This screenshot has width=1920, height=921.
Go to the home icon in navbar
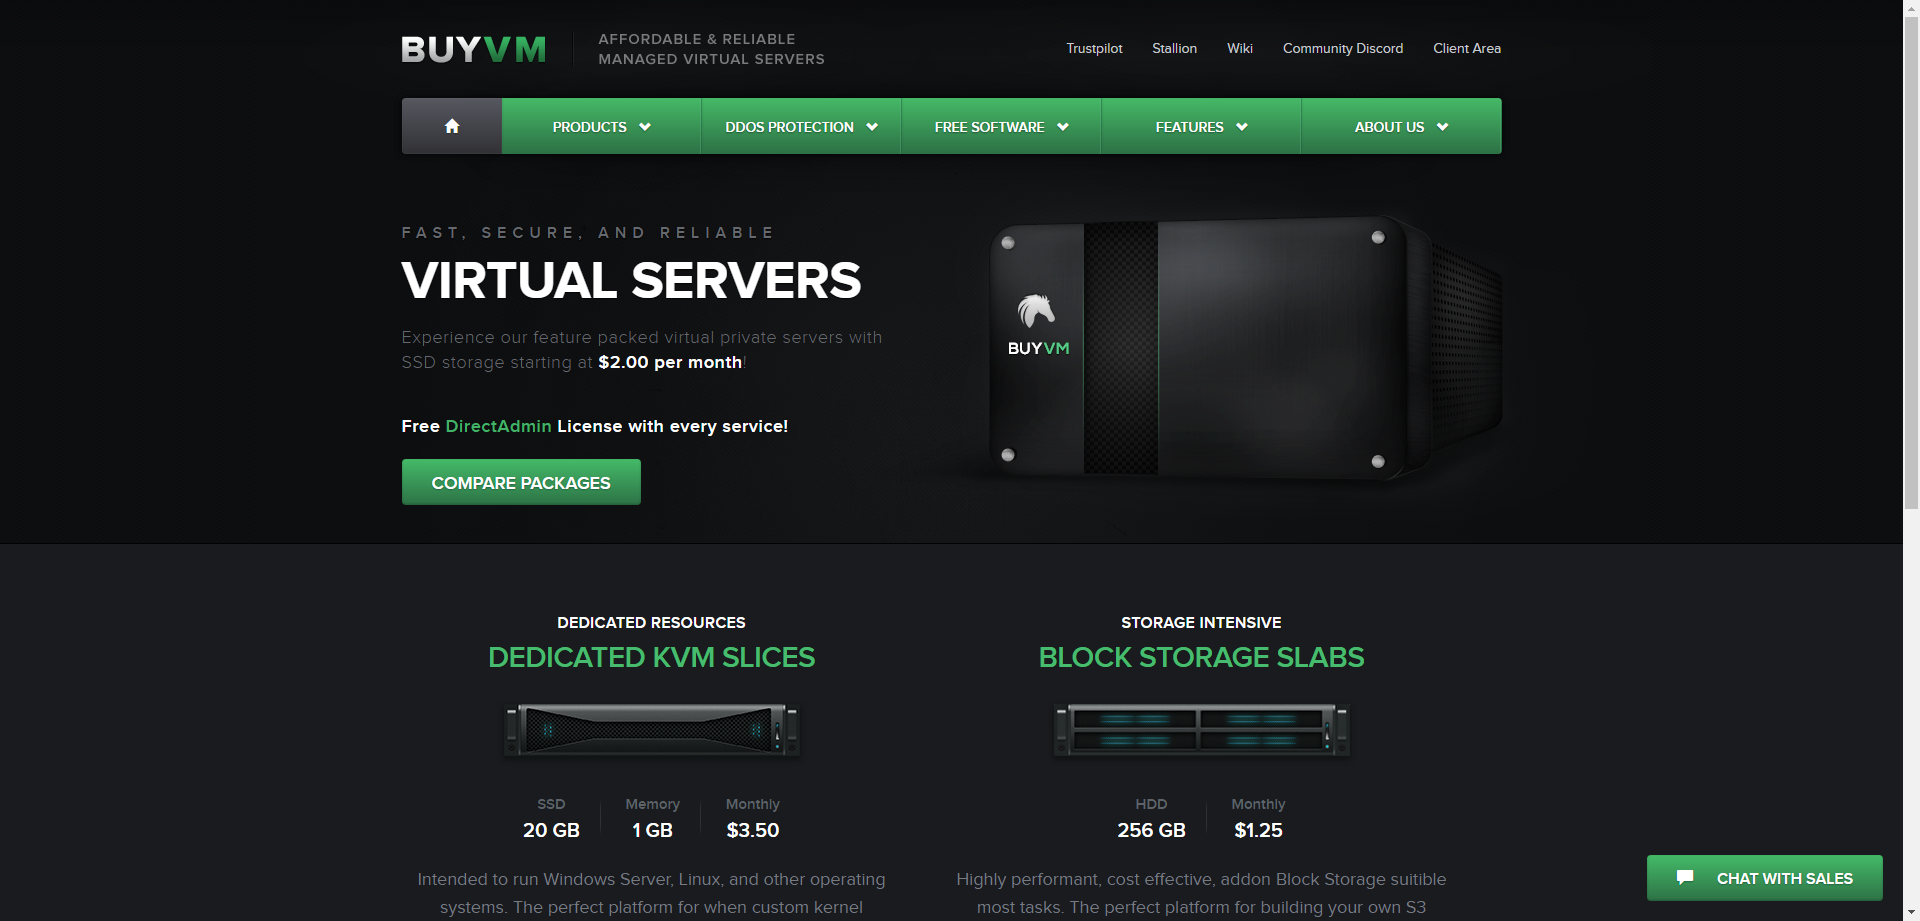click(x=452, y=126)
